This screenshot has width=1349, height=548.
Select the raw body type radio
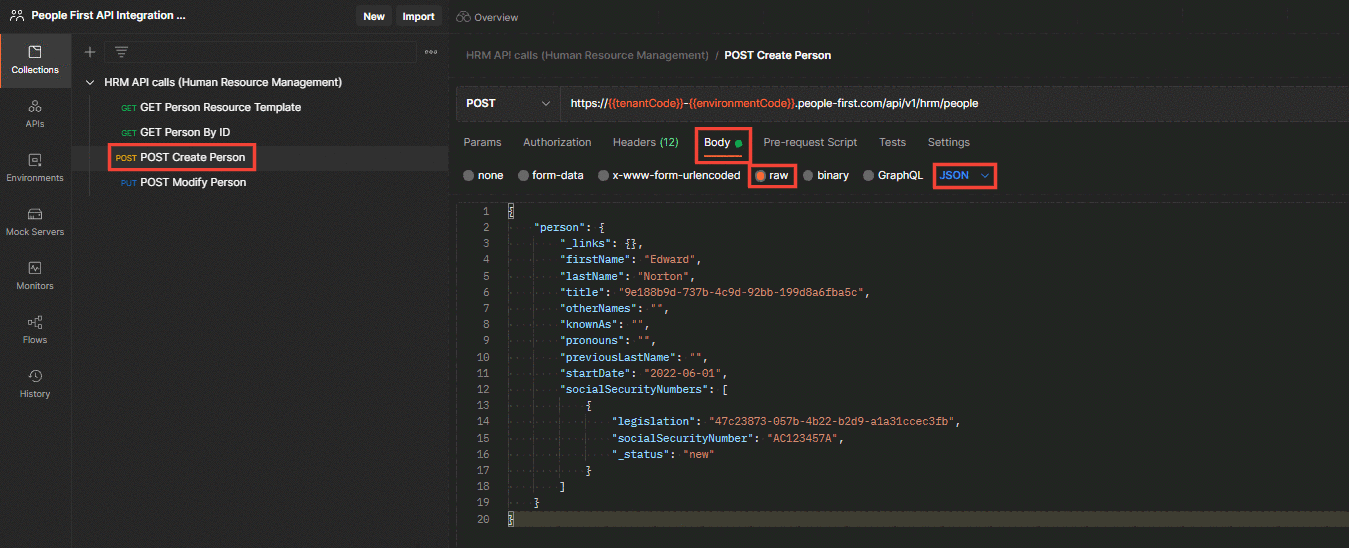tap(761, 175)
